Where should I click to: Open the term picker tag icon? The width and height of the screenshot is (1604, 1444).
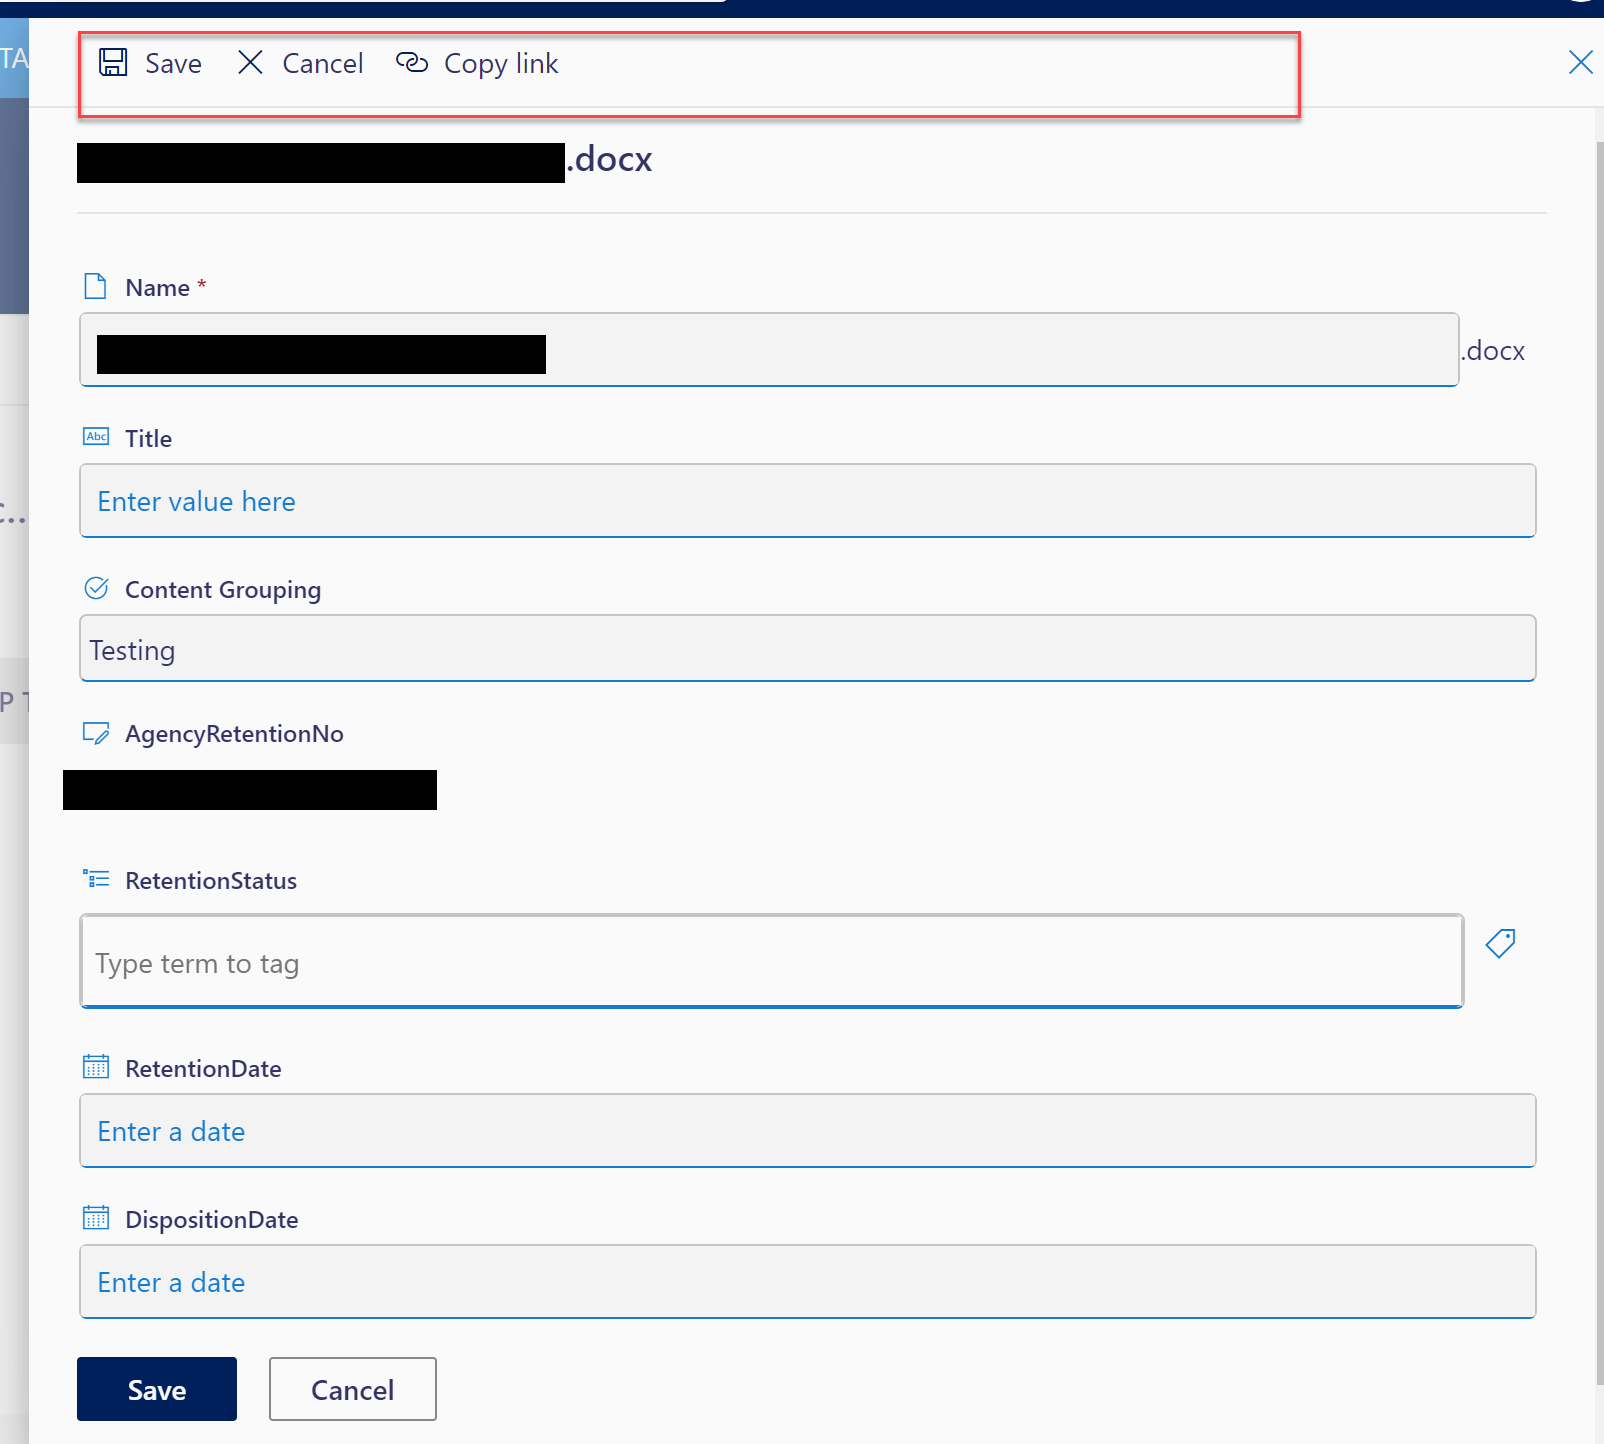[x=1500, y=942]
